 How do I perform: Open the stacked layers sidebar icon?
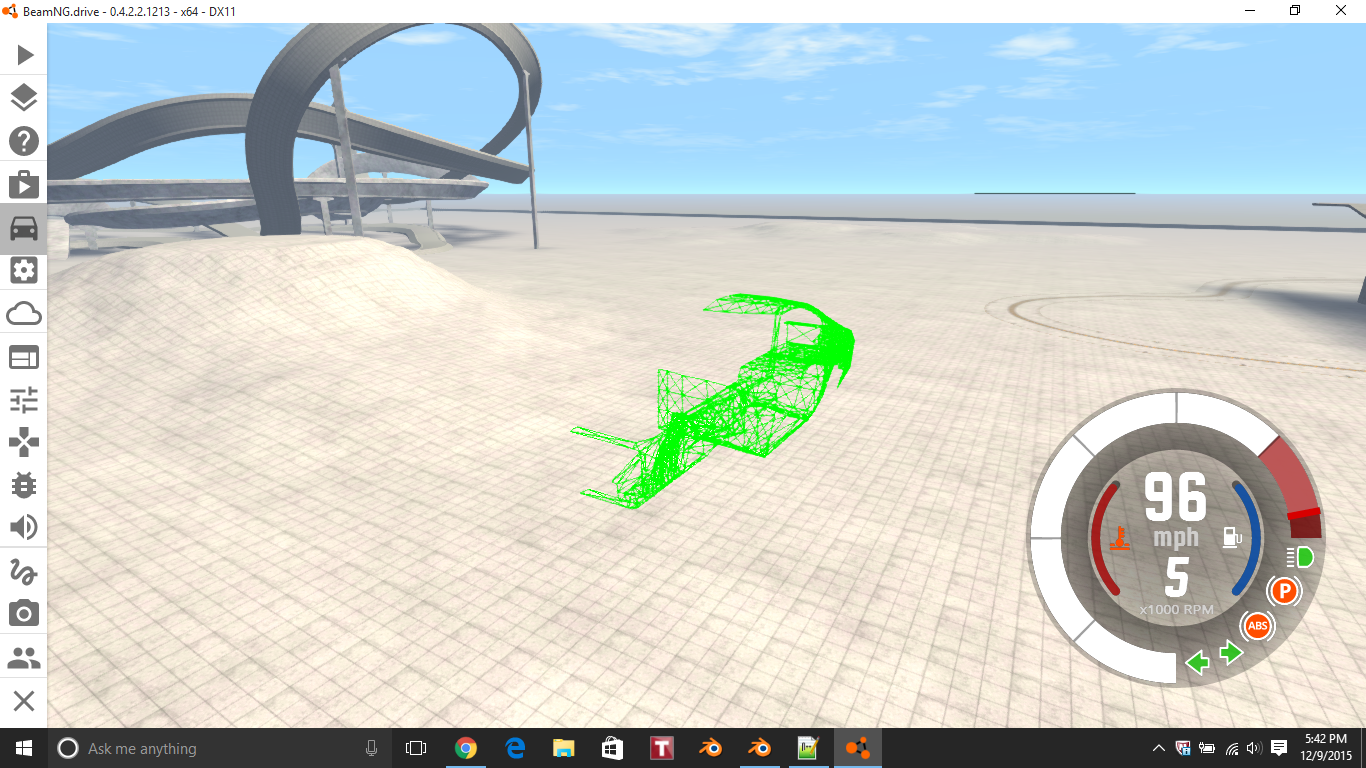click(24, 98)
